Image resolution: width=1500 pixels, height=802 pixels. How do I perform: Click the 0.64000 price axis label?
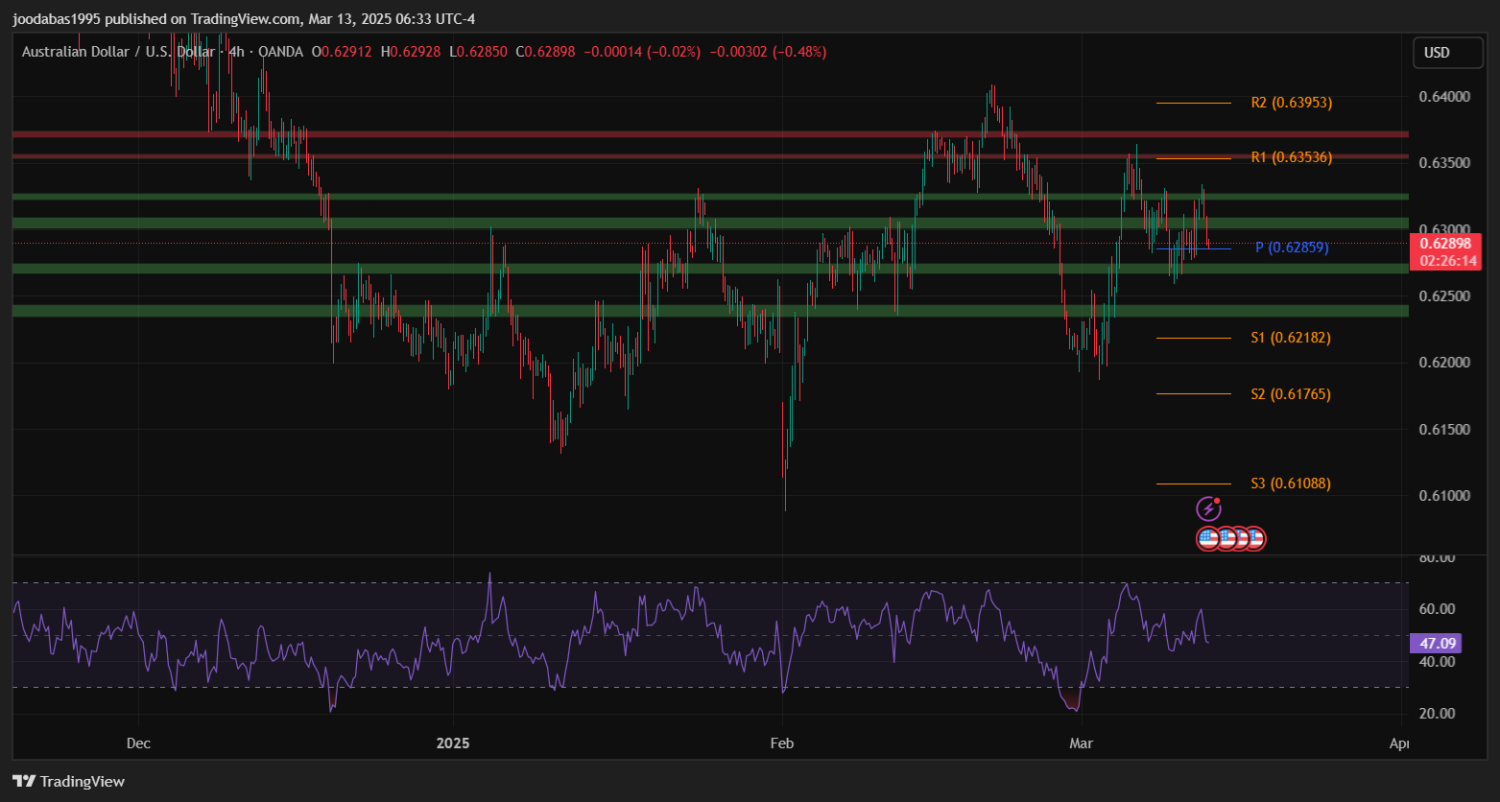point(1445,97)
